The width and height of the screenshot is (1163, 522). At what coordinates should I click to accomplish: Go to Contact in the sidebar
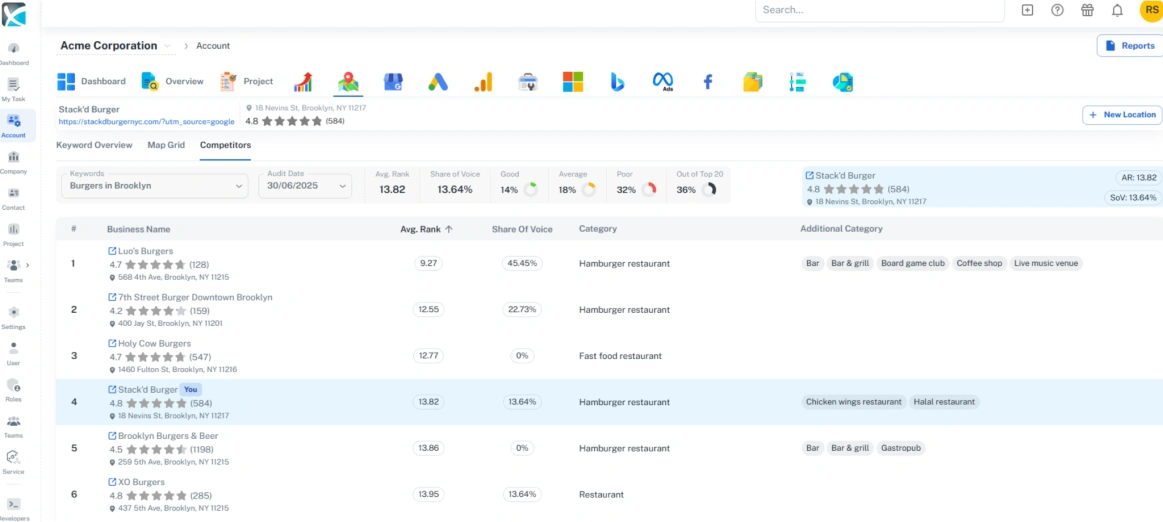pos(13,199)
